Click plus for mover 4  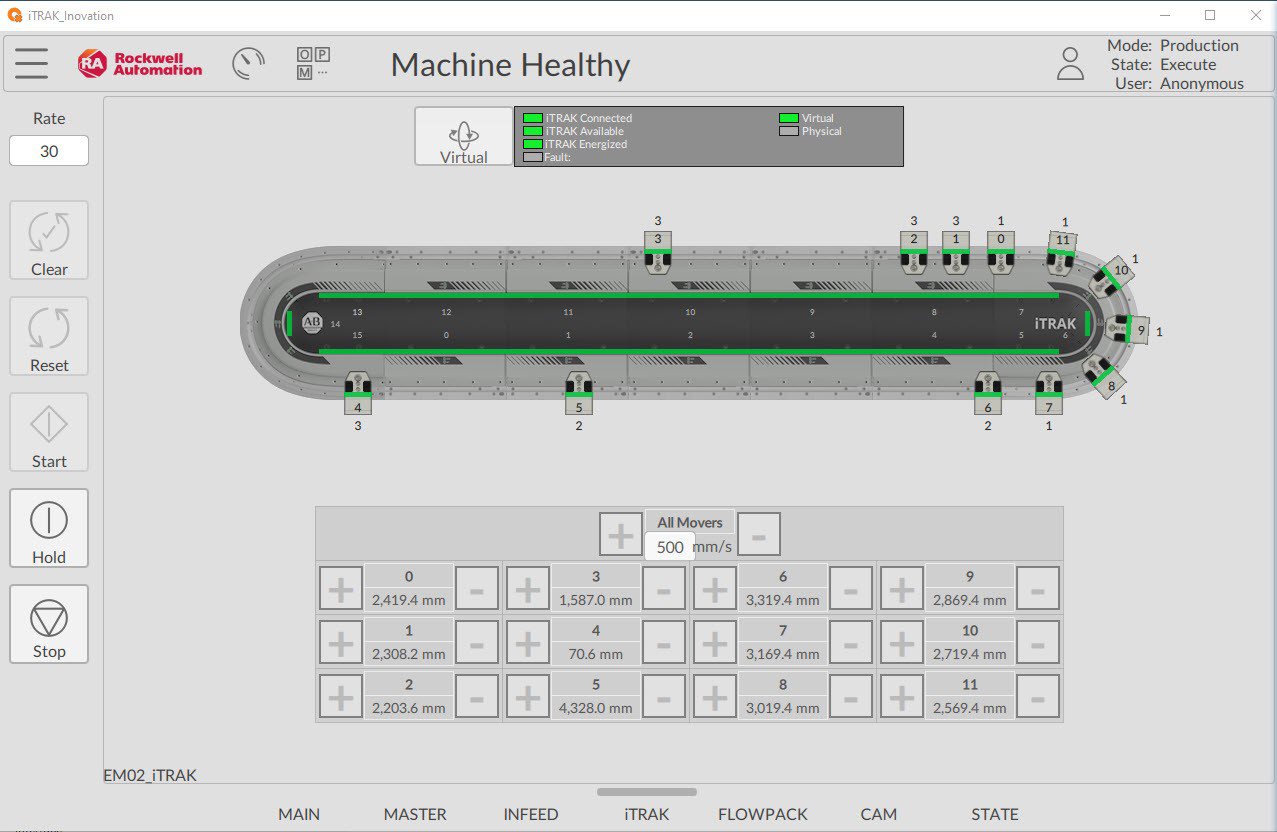point(527,642)
